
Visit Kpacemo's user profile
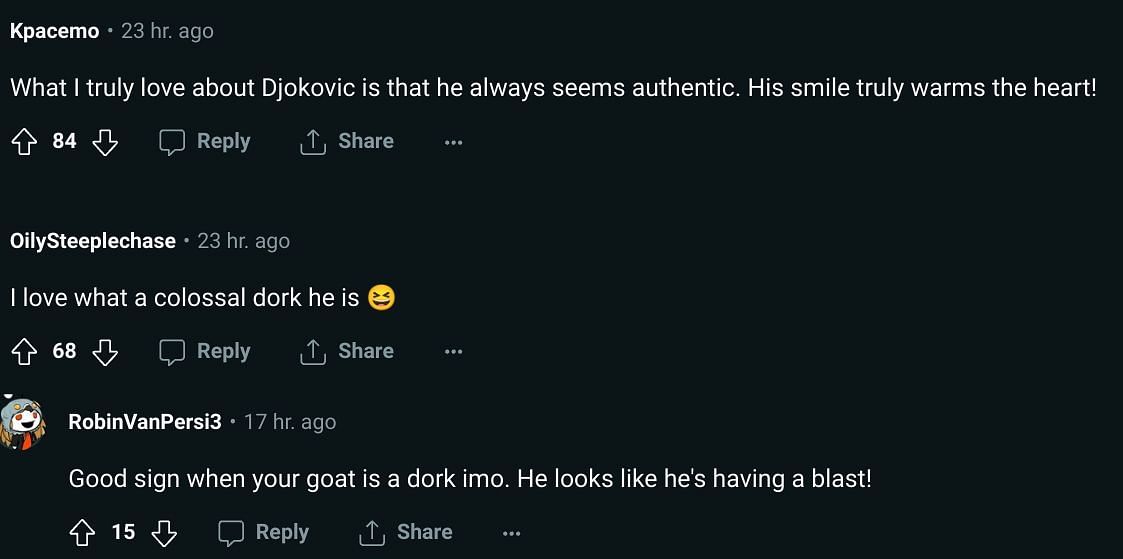tap(55, 32)
